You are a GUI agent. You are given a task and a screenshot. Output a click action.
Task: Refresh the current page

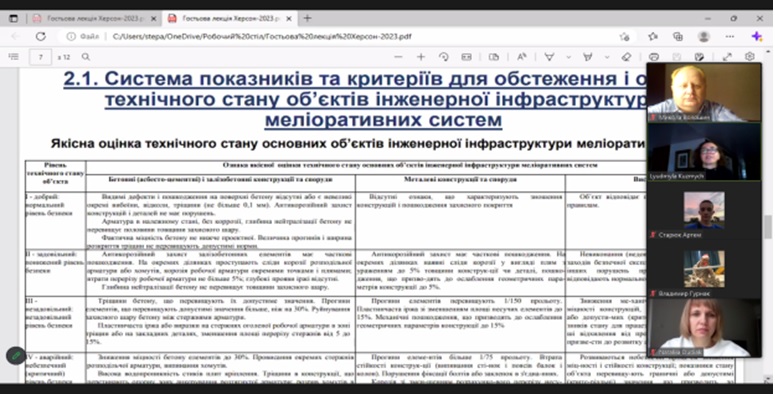[41, 36]
